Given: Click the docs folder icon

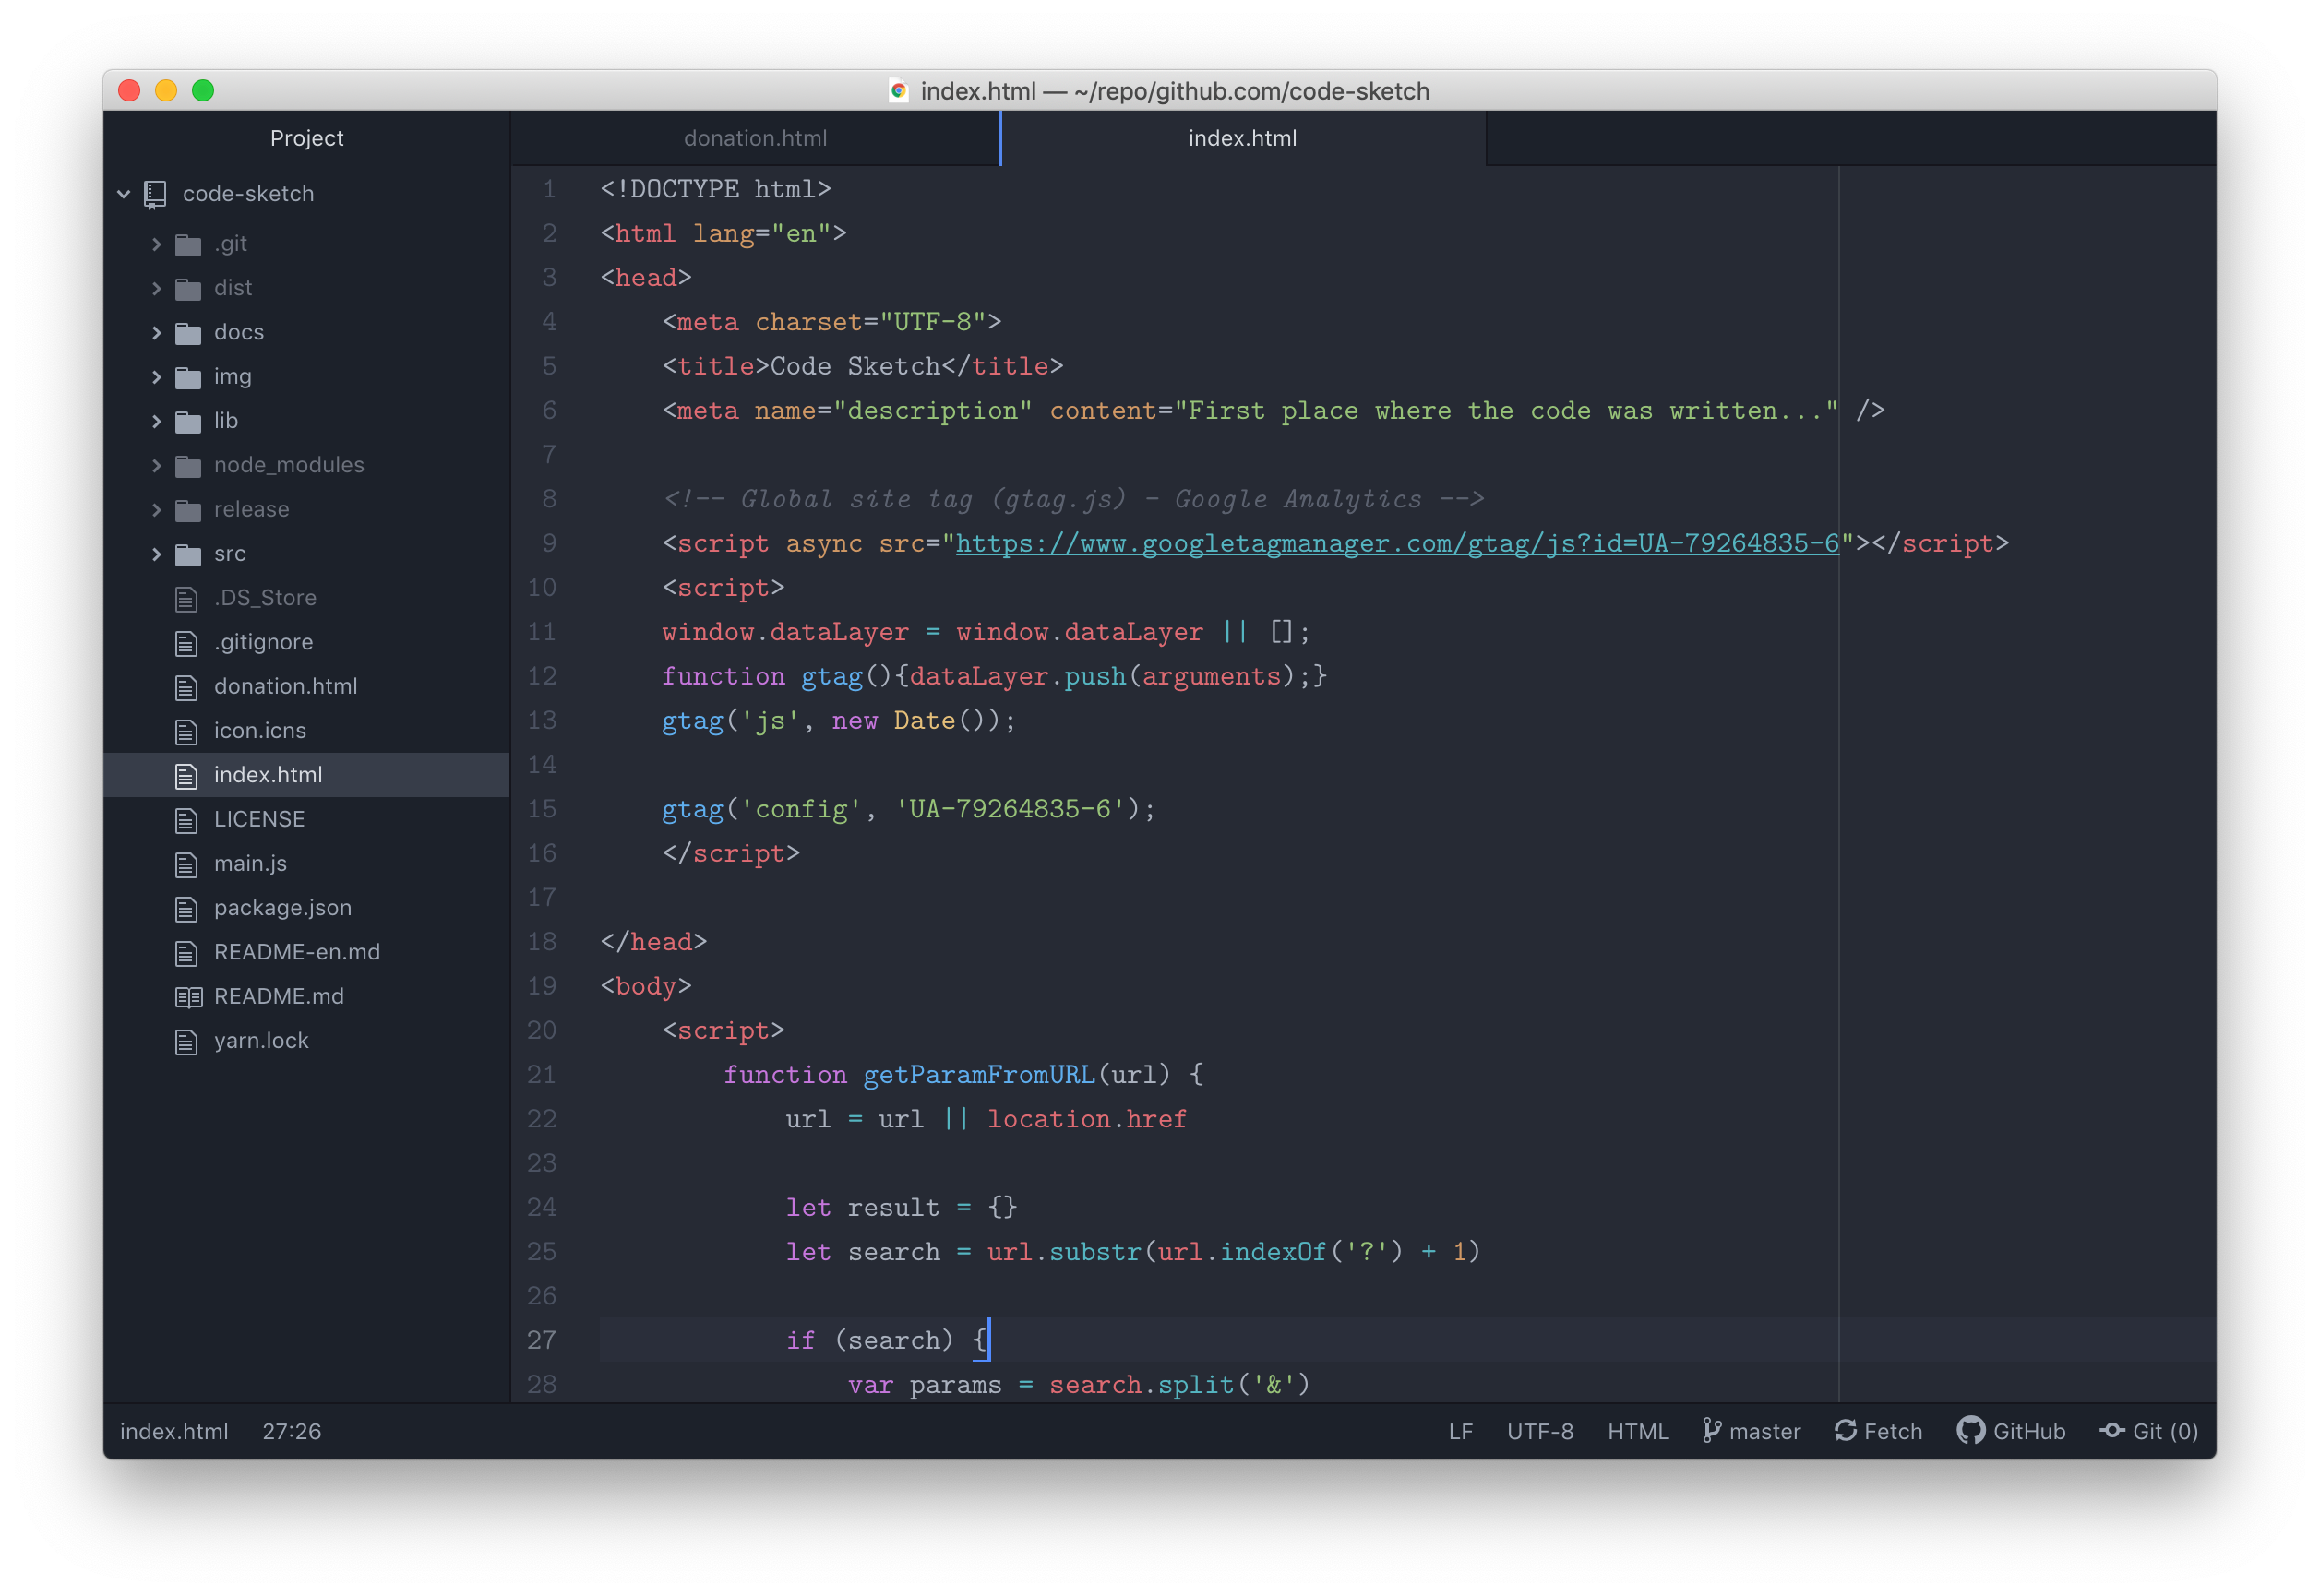Looking at the screenshot, I should [x=188, y=333].
